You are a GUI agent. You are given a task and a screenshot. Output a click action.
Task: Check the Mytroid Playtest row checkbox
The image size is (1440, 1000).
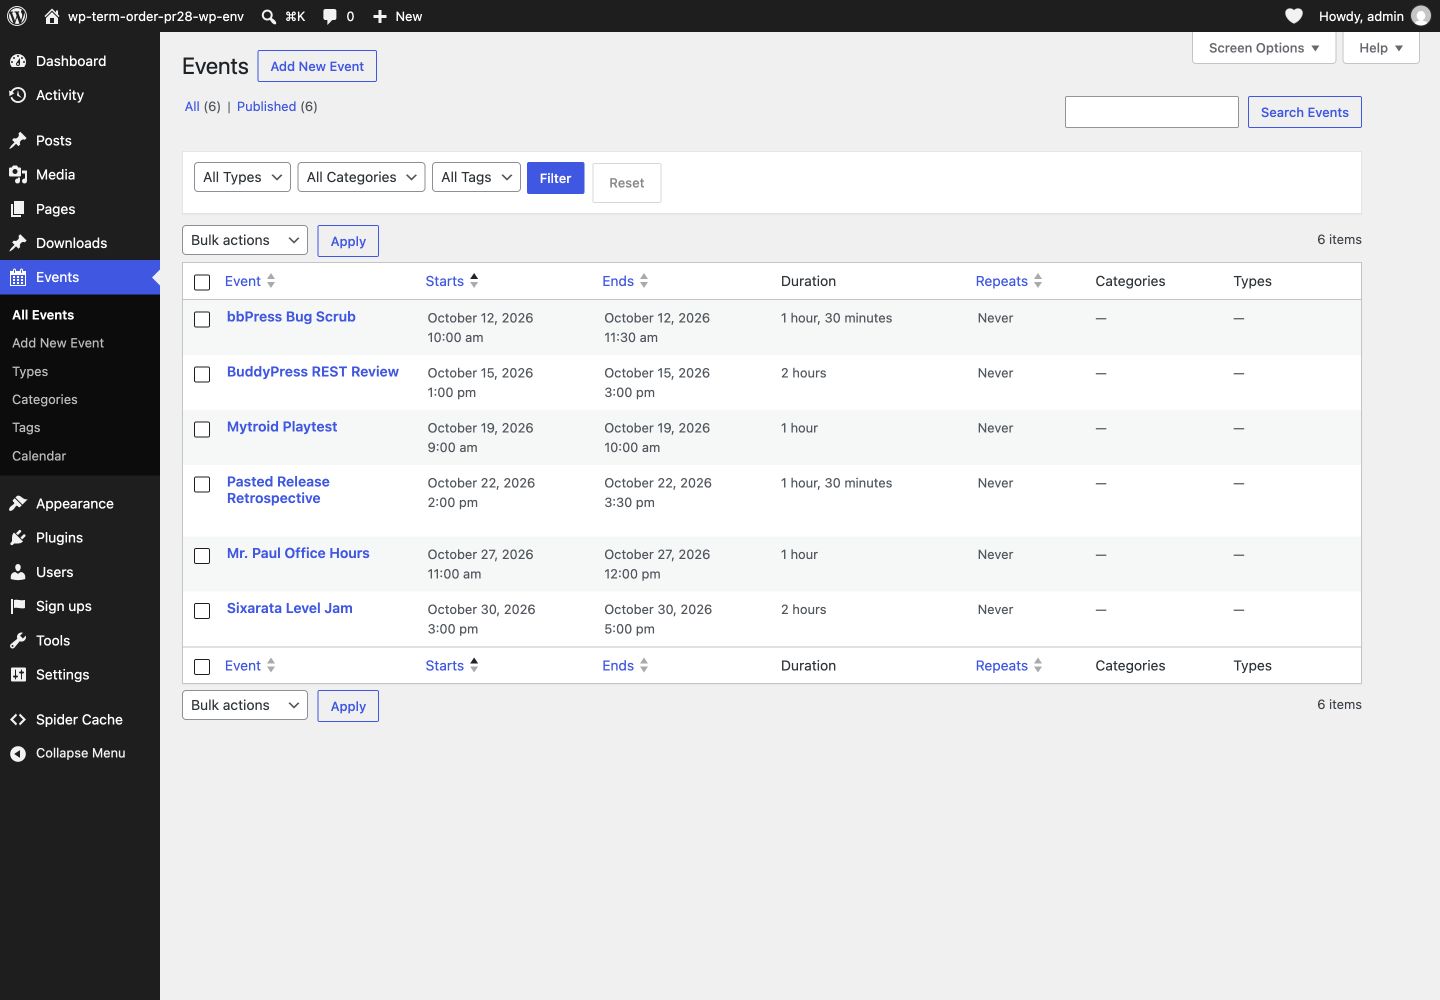(202, 430)
